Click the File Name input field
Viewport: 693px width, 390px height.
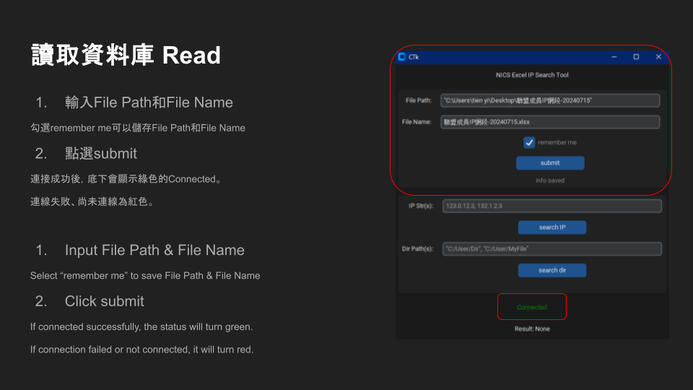pos(550,122)
